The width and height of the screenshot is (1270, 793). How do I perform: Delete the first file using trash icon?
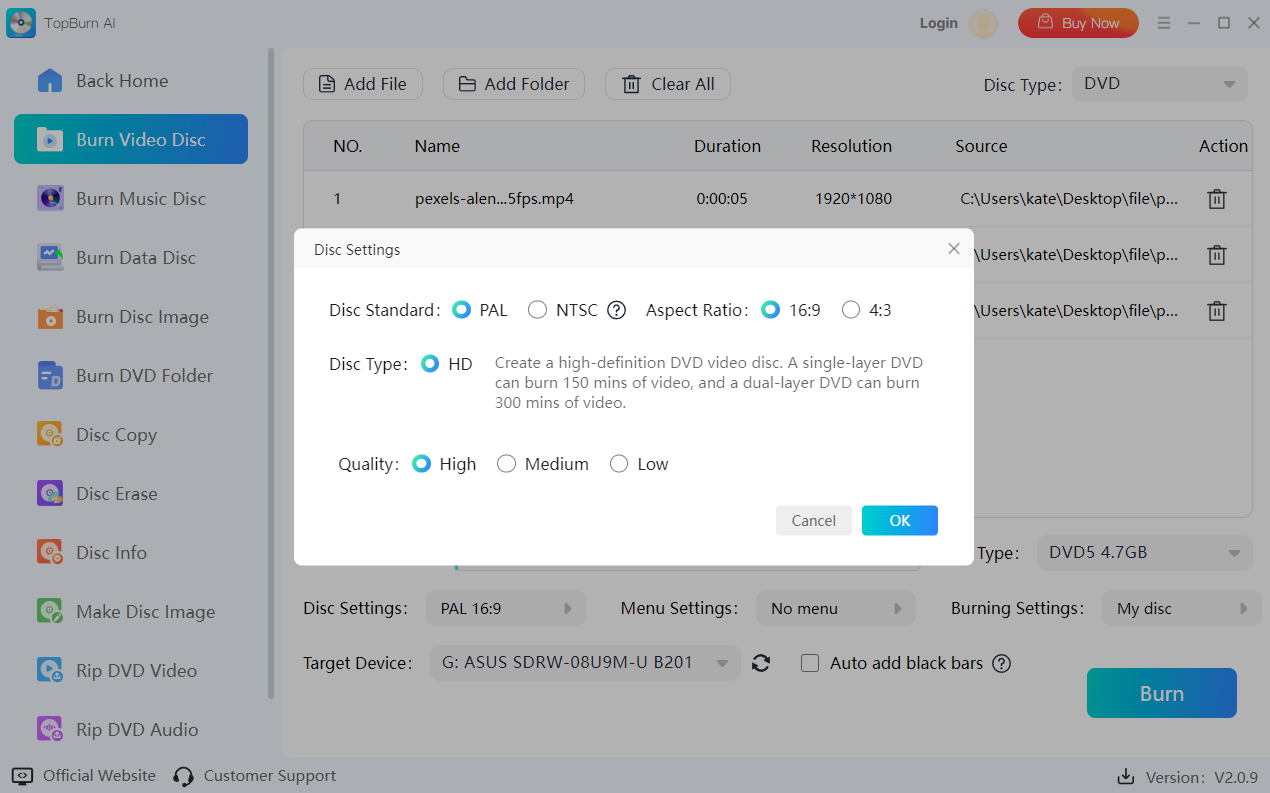point(1216,199)
